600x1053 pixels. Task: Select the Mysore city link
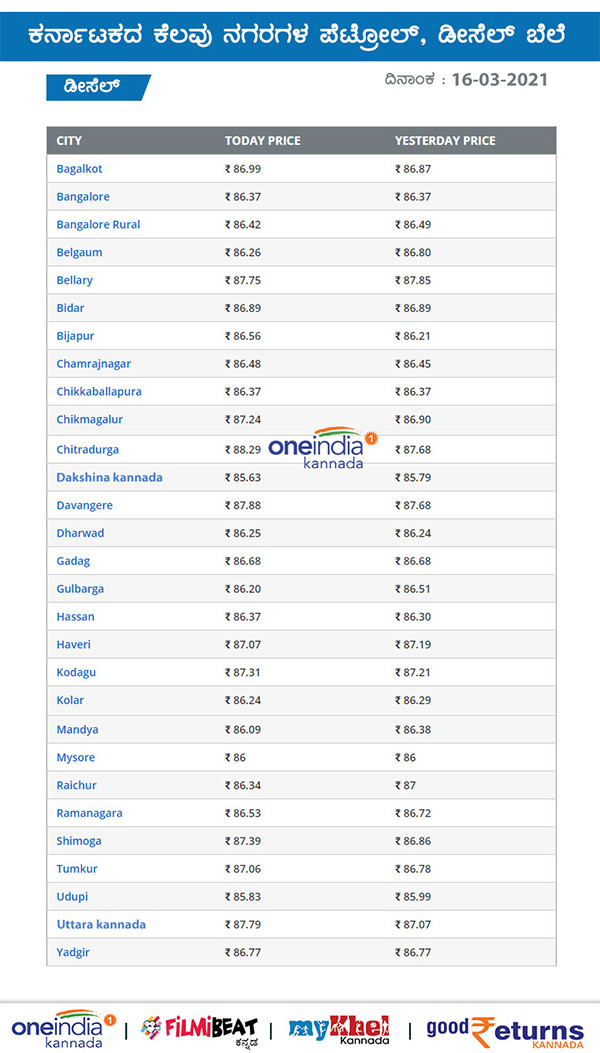76,758
